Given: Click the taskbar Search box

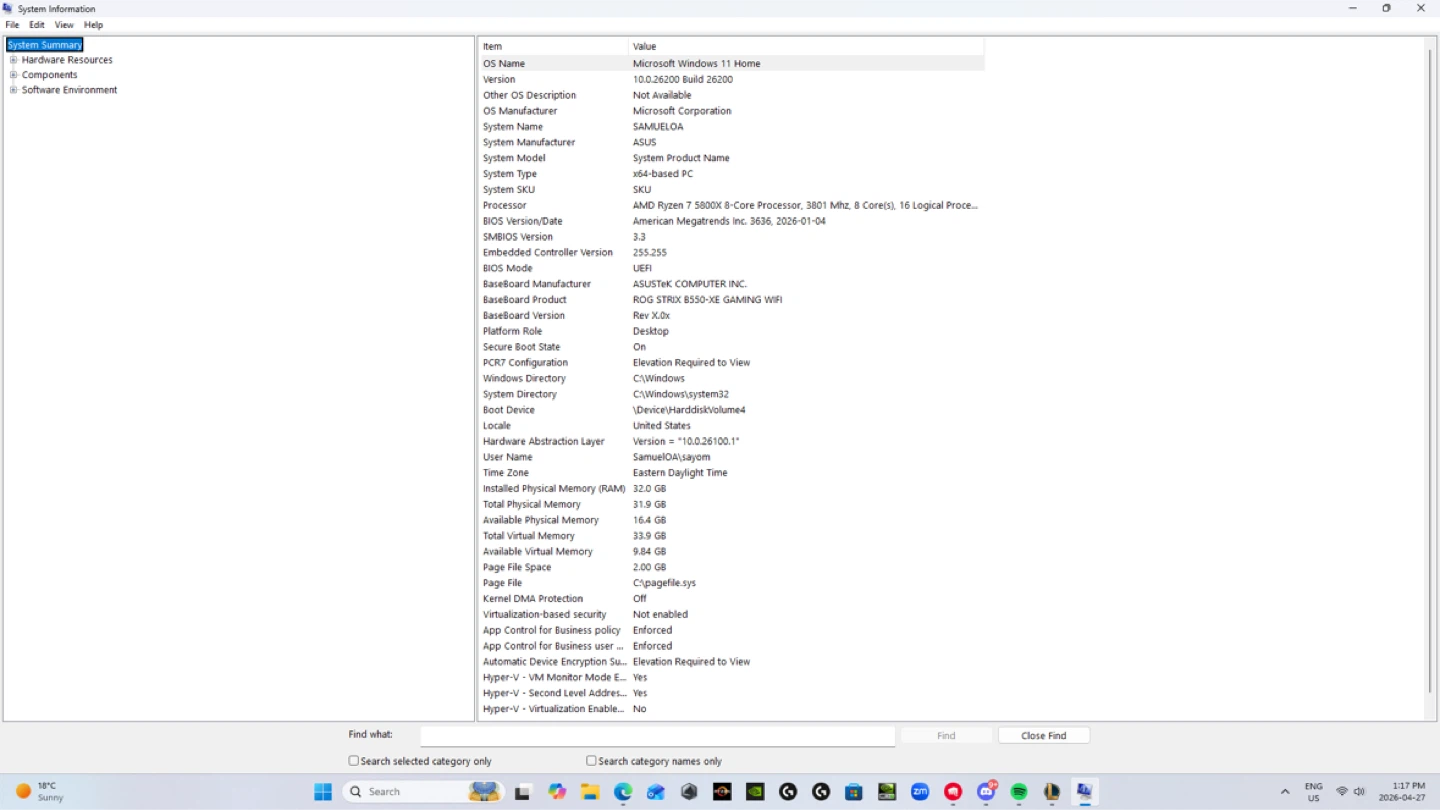Looking at the screenshot, I should (x=422, y=792).
